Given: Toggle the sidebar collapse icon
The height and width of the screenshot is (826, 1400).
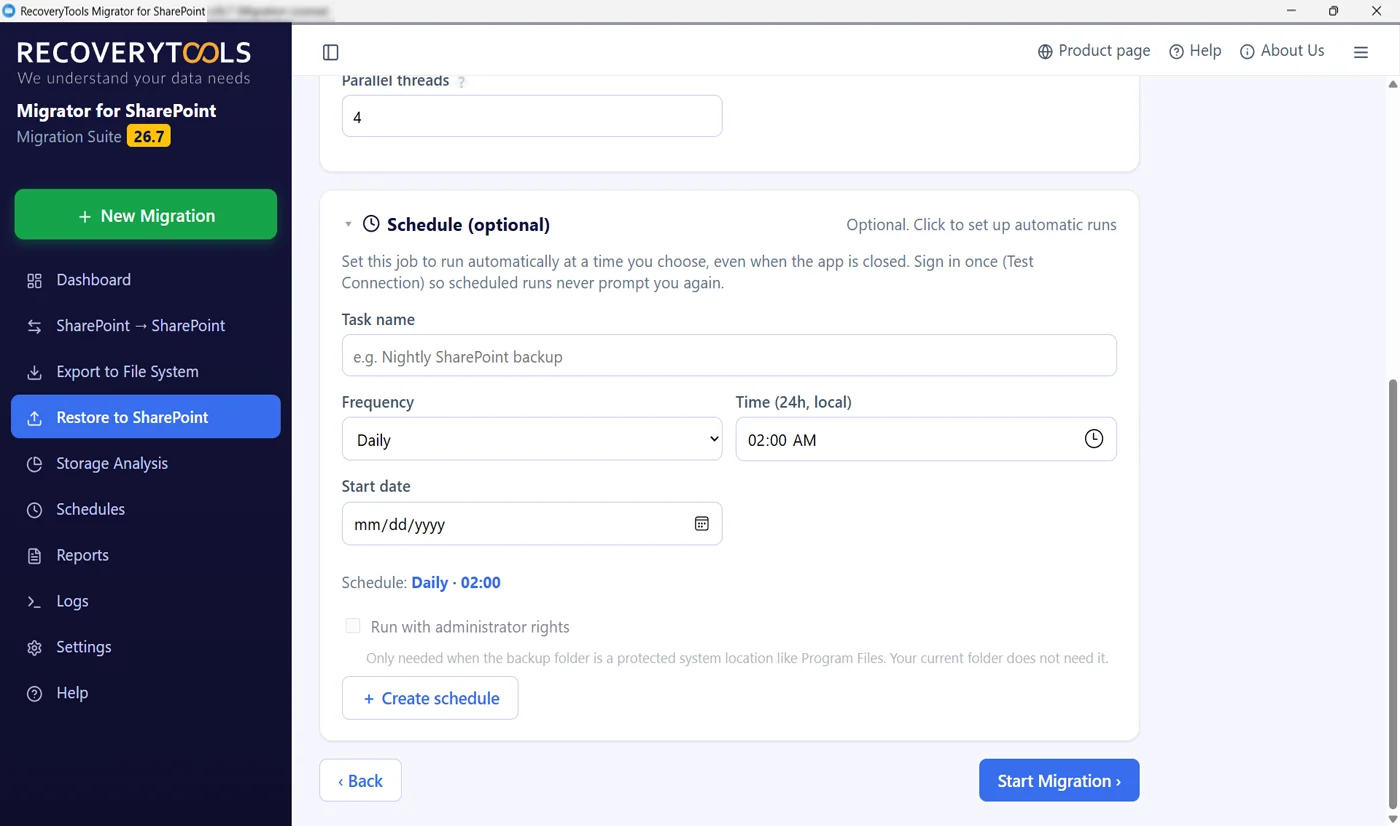Looking at the screenshot, I should tap(331, 52).
